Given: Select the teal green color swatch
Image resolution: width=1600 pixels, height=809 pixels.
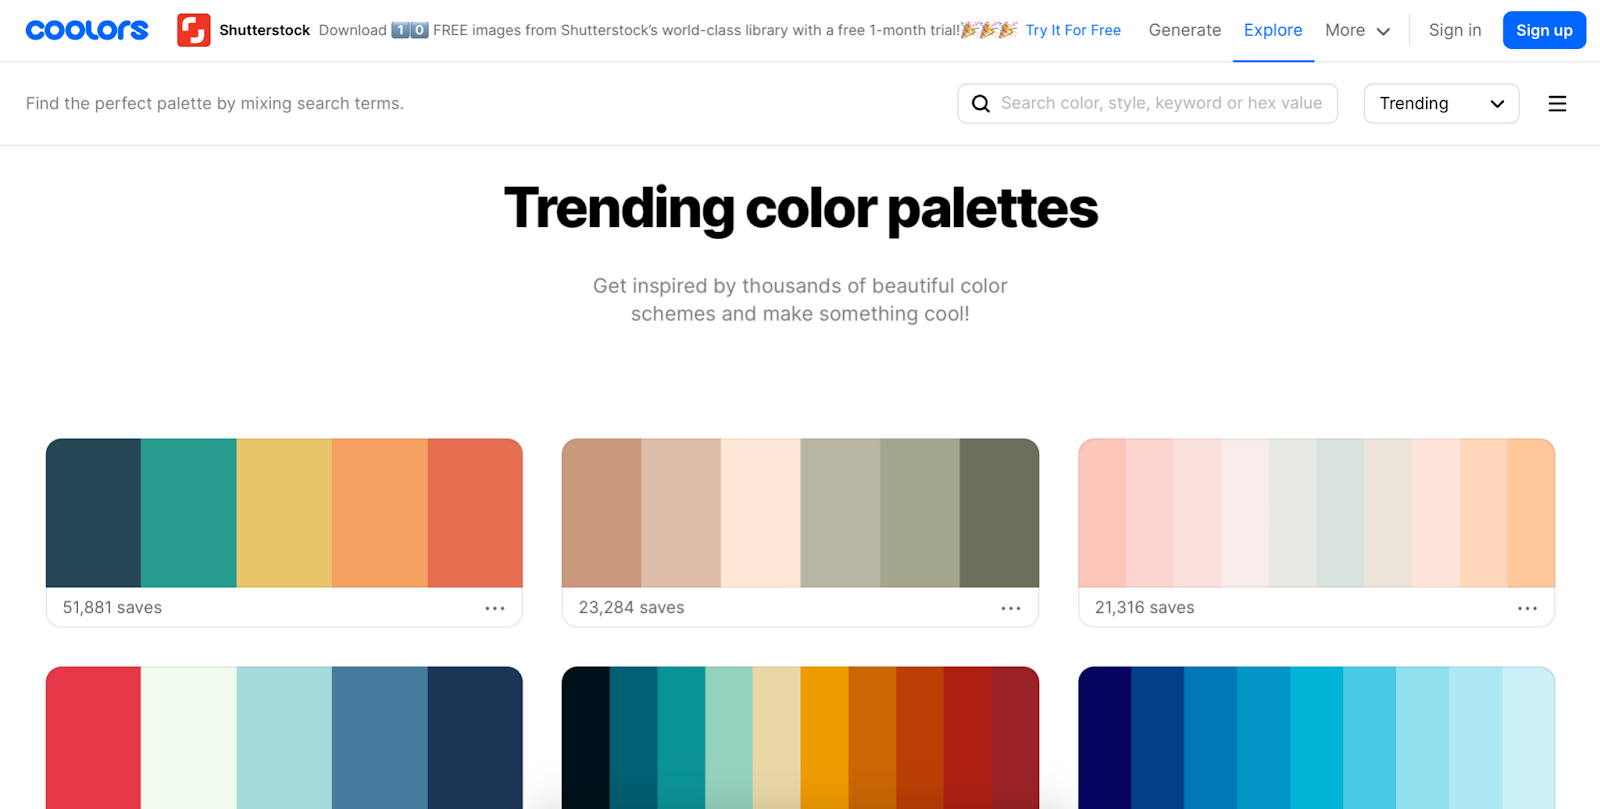Looking at the screenshot, I should coord(188,512).
